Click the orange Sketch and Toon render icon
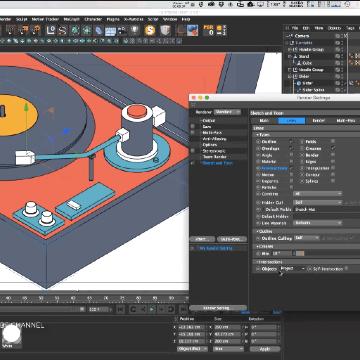 [x=150, y=30]
